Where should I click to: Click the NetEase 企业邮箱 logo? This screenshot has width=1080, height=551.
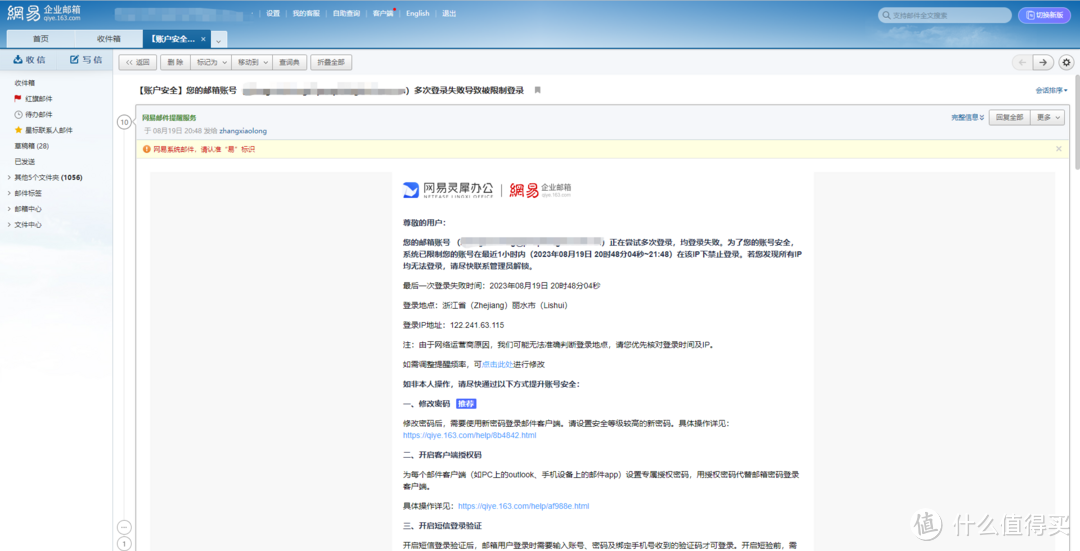44,12
